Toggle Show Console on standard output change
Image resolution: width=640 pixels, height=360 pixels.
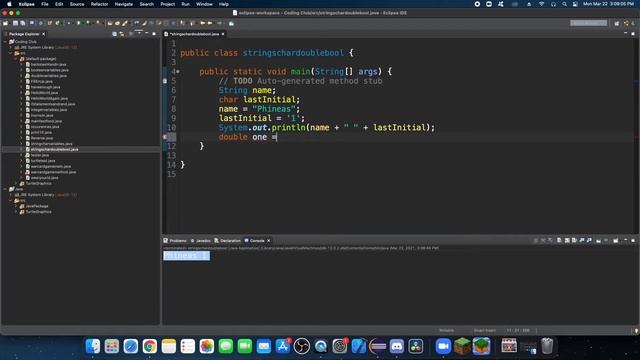pyautogui.click(x=582, y=240)
